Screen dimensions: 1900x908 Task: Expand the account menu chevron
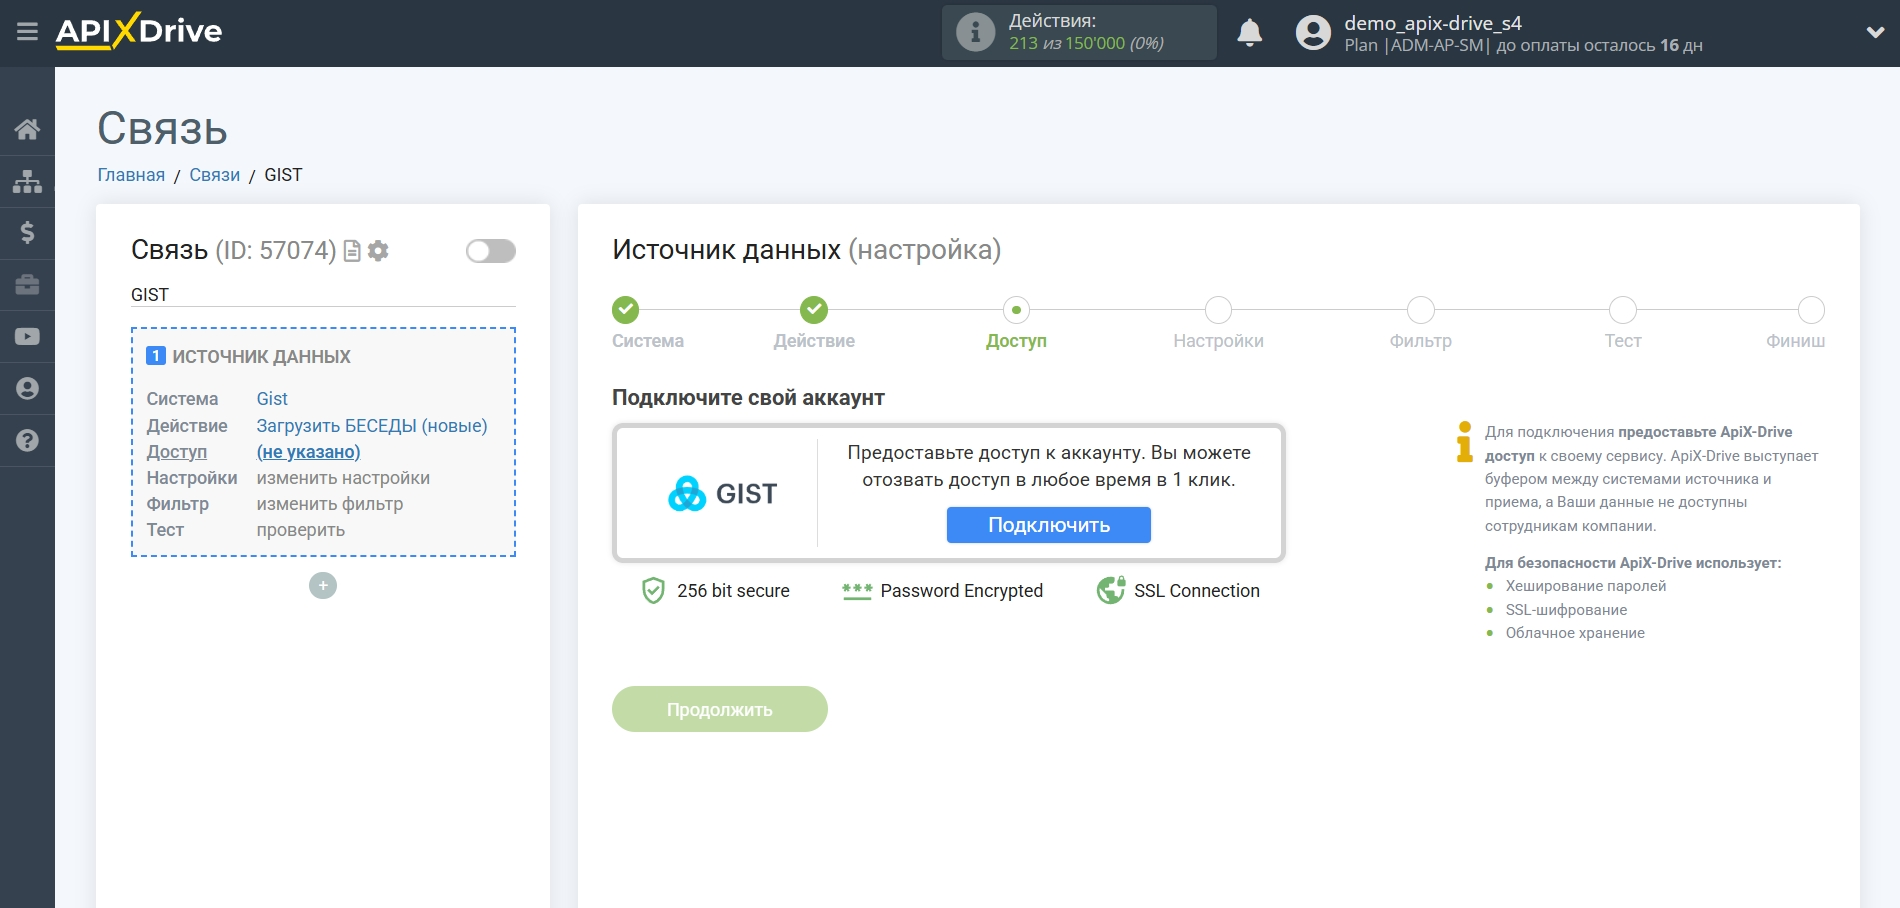point(1873,32)
